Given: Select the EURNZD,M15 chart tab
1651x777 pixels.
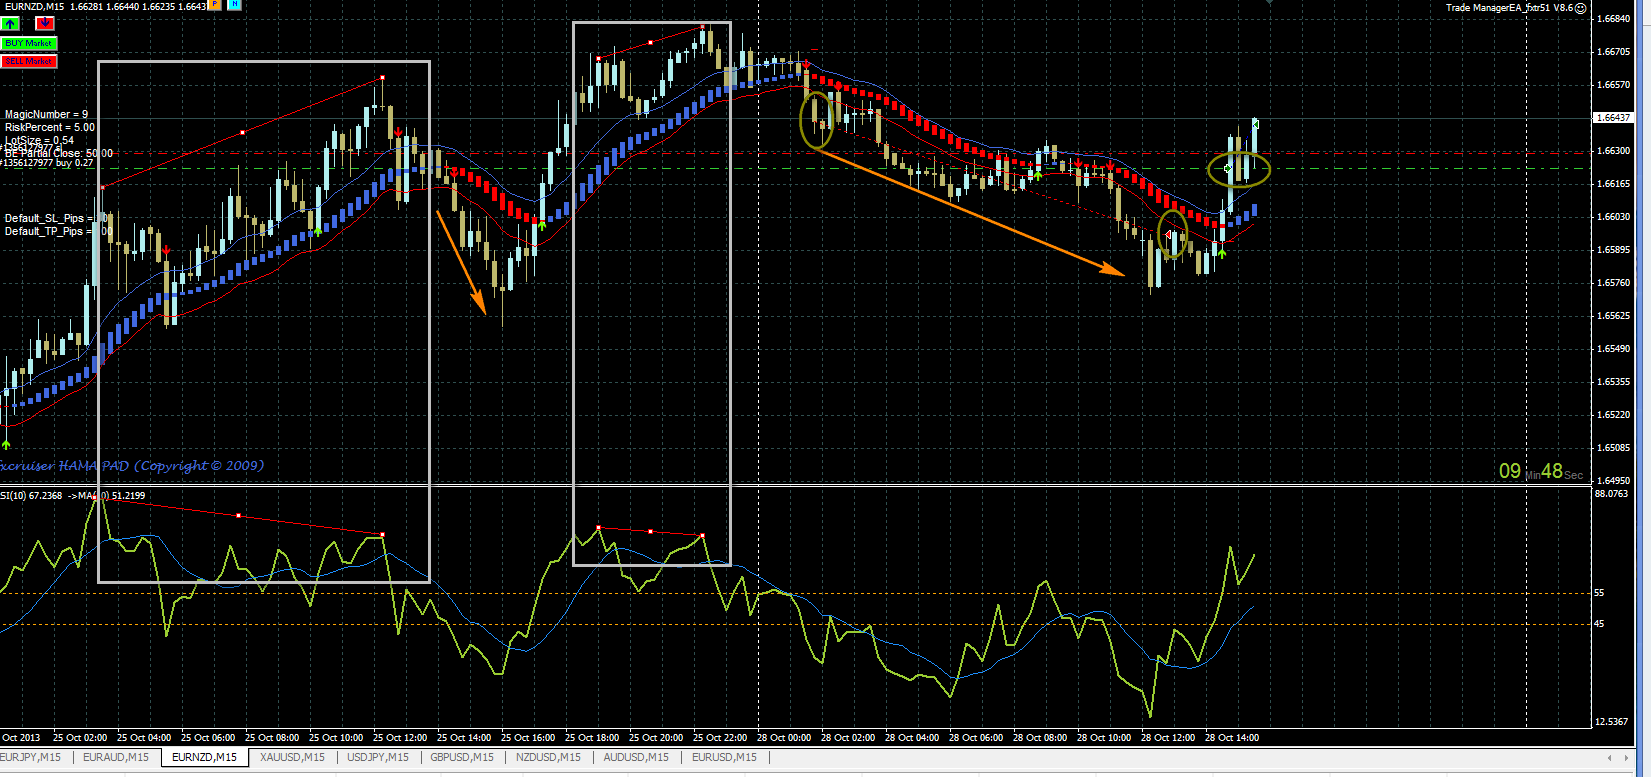Looking at the screenshot, I should tap(205, 757).
